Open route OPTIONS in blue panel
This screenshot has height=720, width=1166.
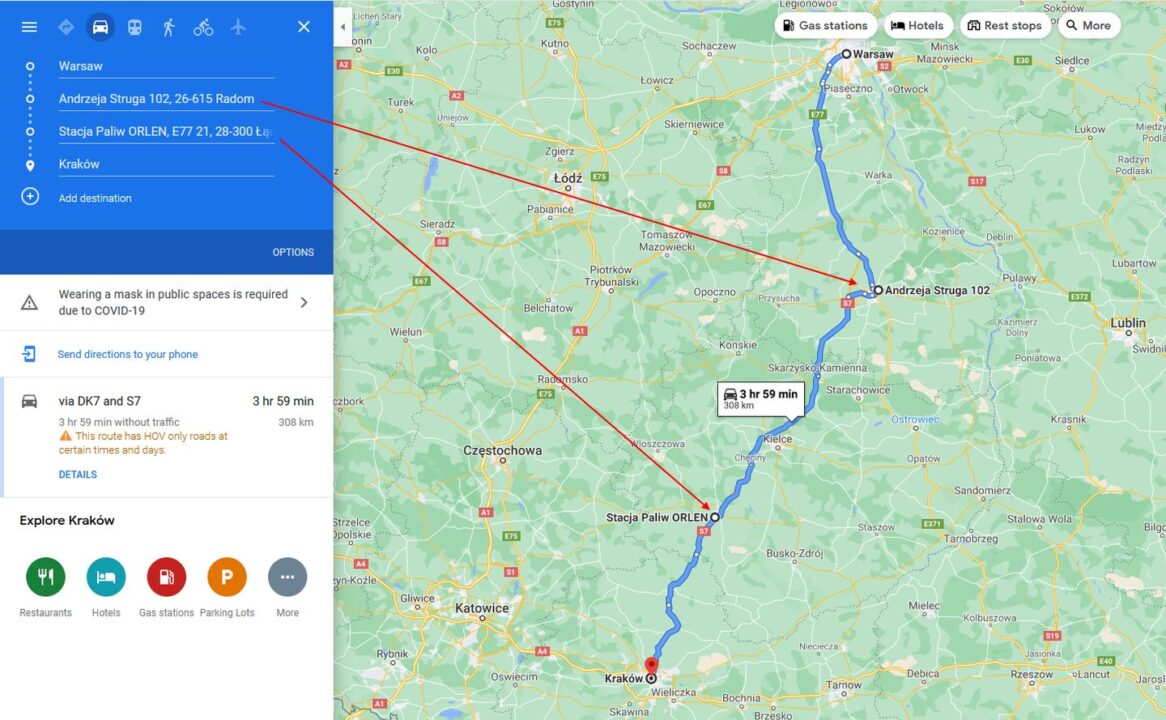point(293,252)
